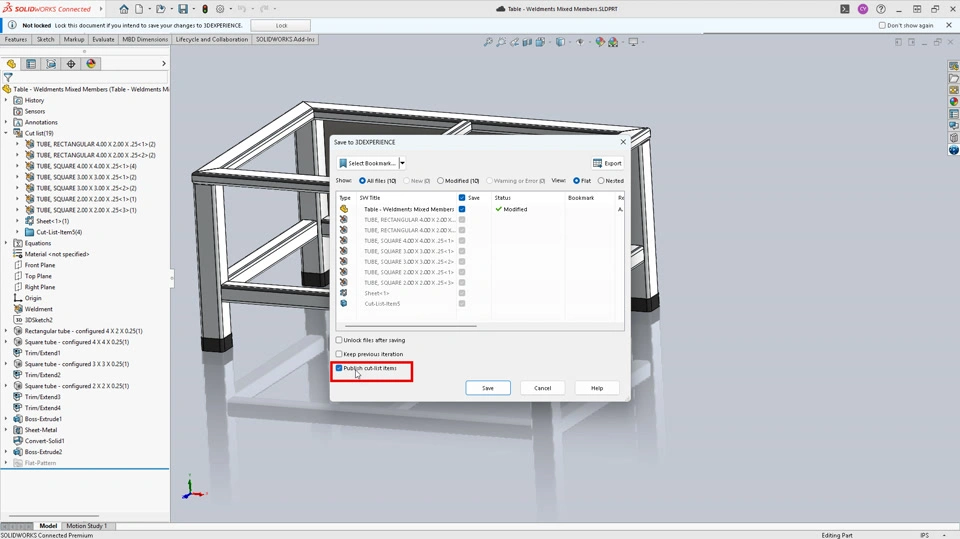The image size is (960, 539).
Task: Select the Modified (10) radio button
Action: [x=440, y=181]
